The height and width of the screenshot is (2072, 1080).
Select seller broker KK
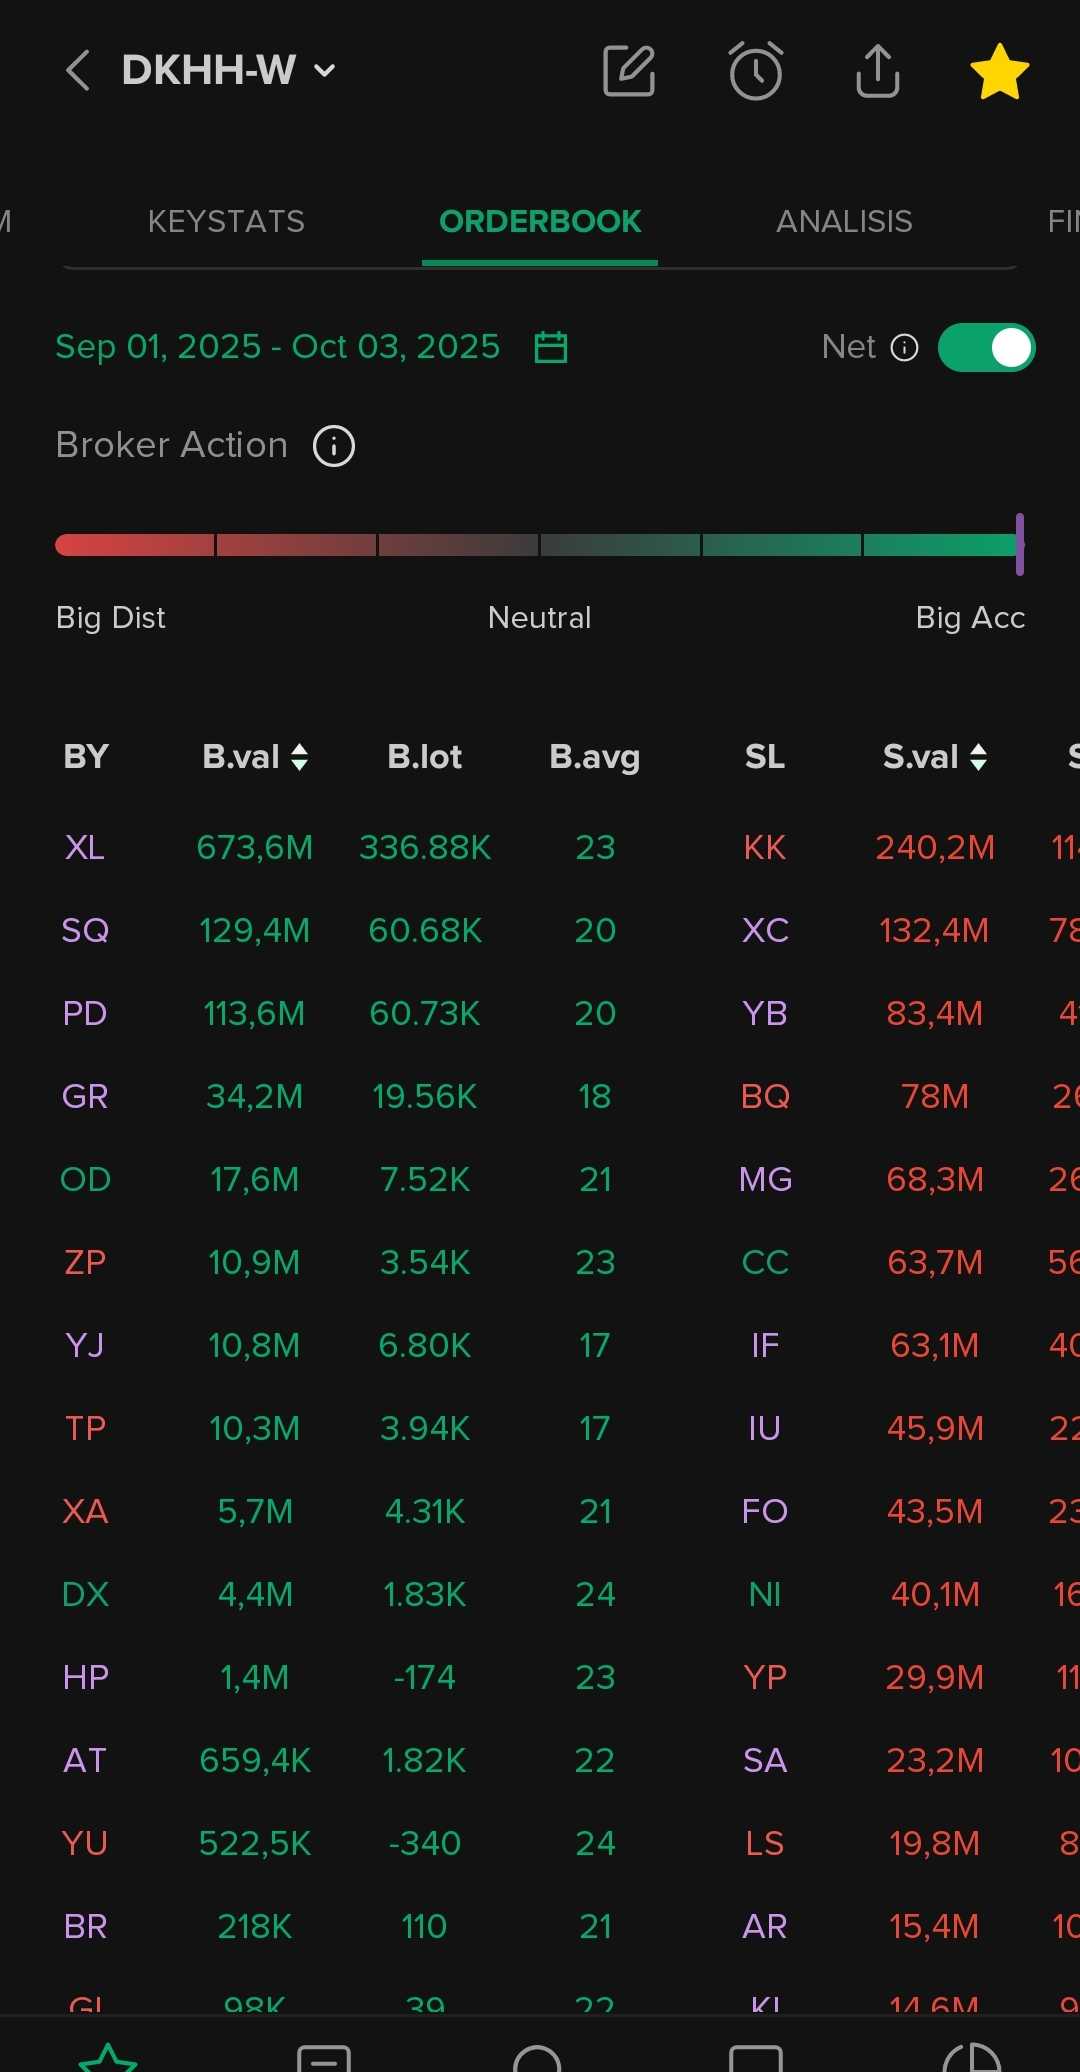coord(765,848)
